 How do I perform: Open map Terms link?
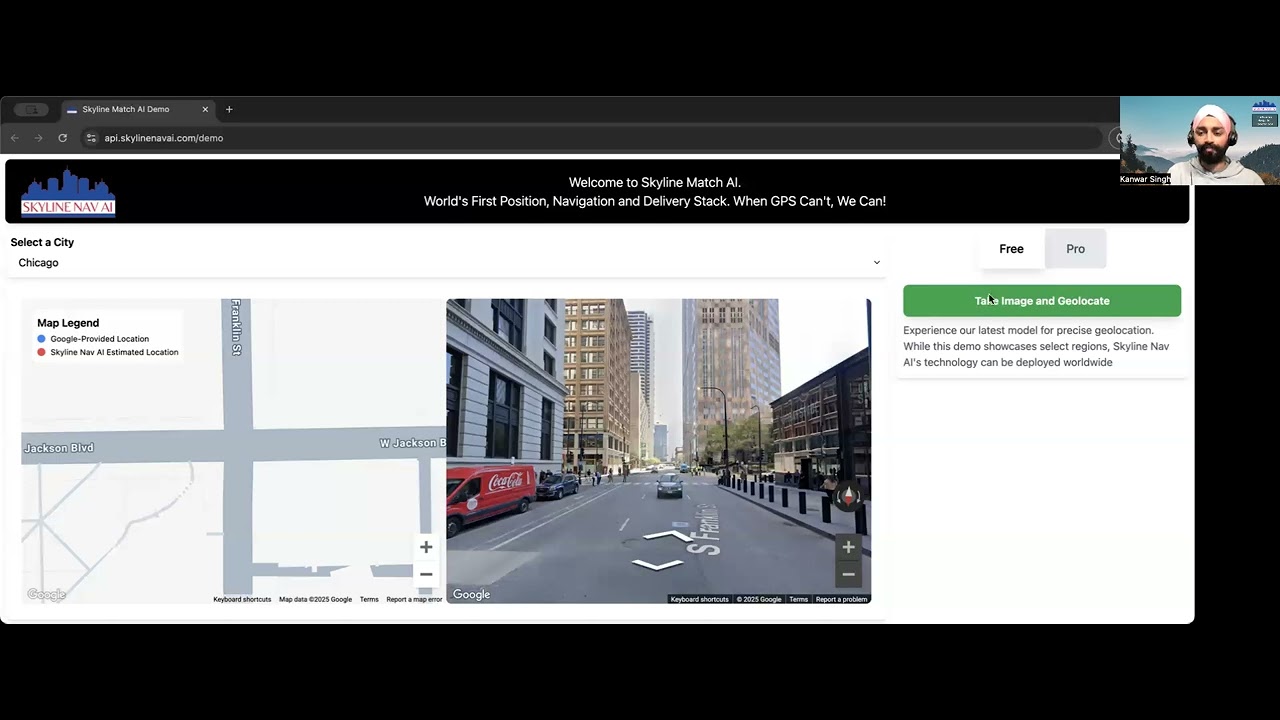coord(369,599)
